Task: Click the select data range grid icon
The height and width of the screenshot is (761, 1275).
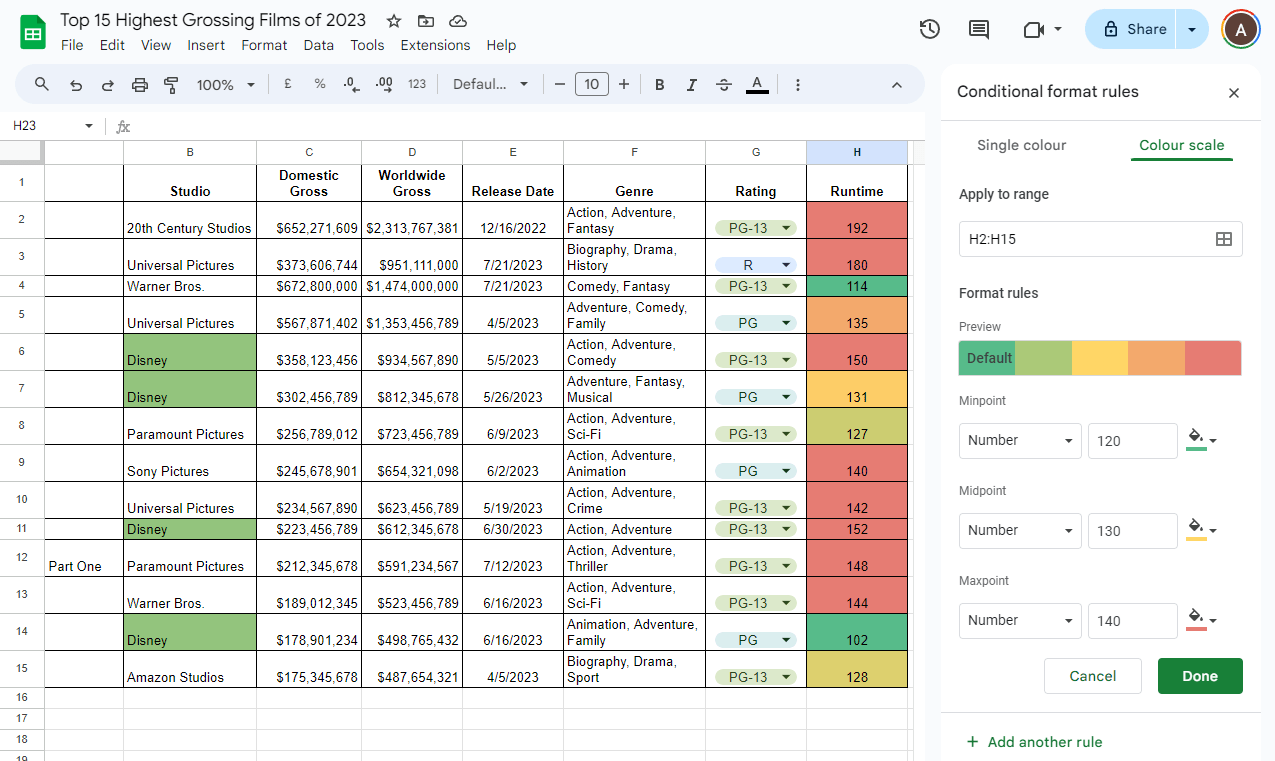Action: (x=1223, y=239)
